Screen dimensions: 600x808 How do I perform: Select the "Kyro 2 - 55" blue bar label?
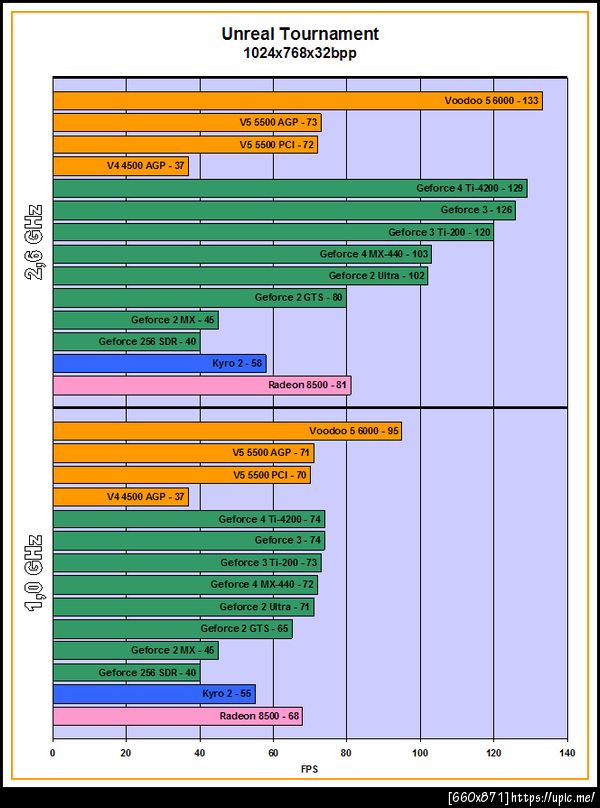coord(227,694)
